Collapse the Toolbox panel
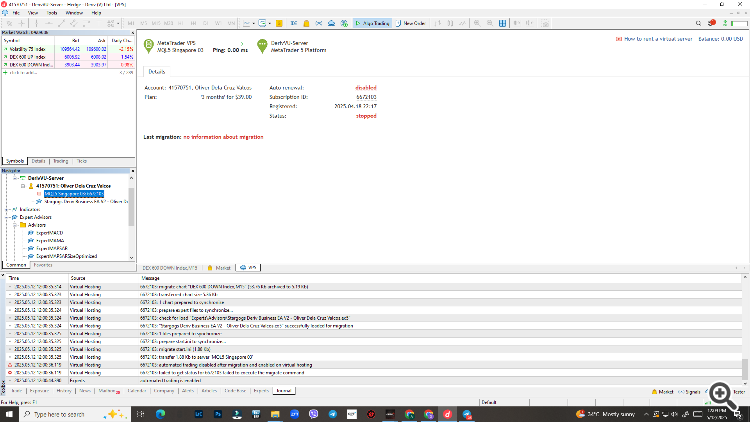Image resolution: width=750 pixels, height=422 pixels. 2,276
